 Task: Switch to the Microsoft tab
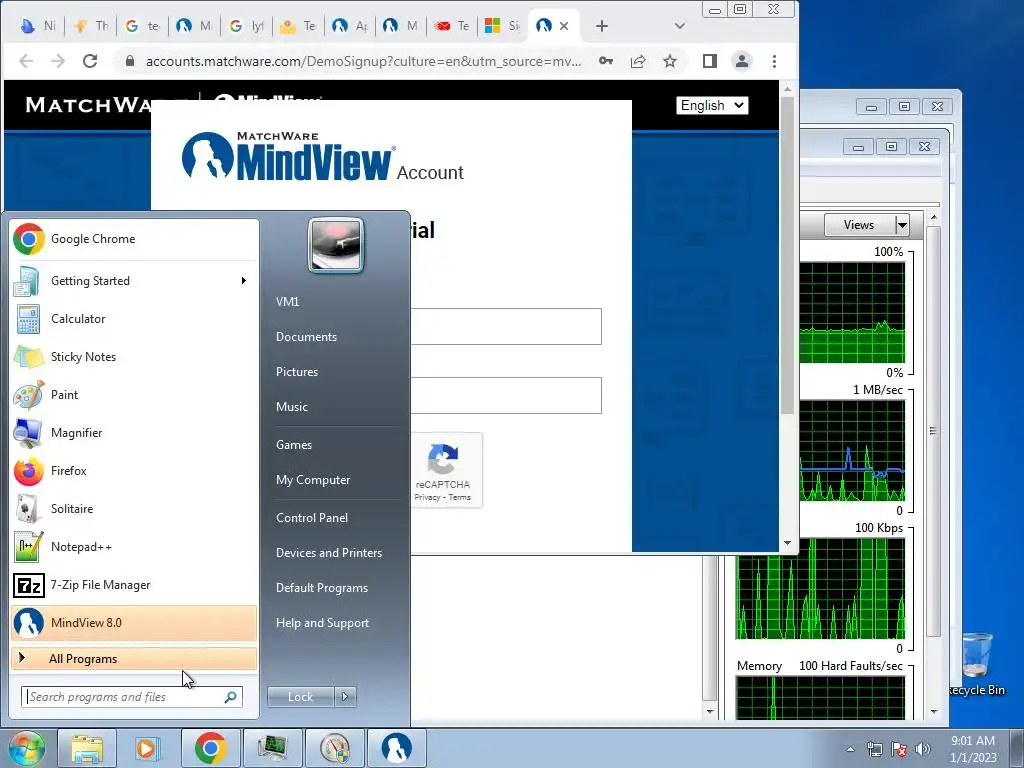pos(503,26)
